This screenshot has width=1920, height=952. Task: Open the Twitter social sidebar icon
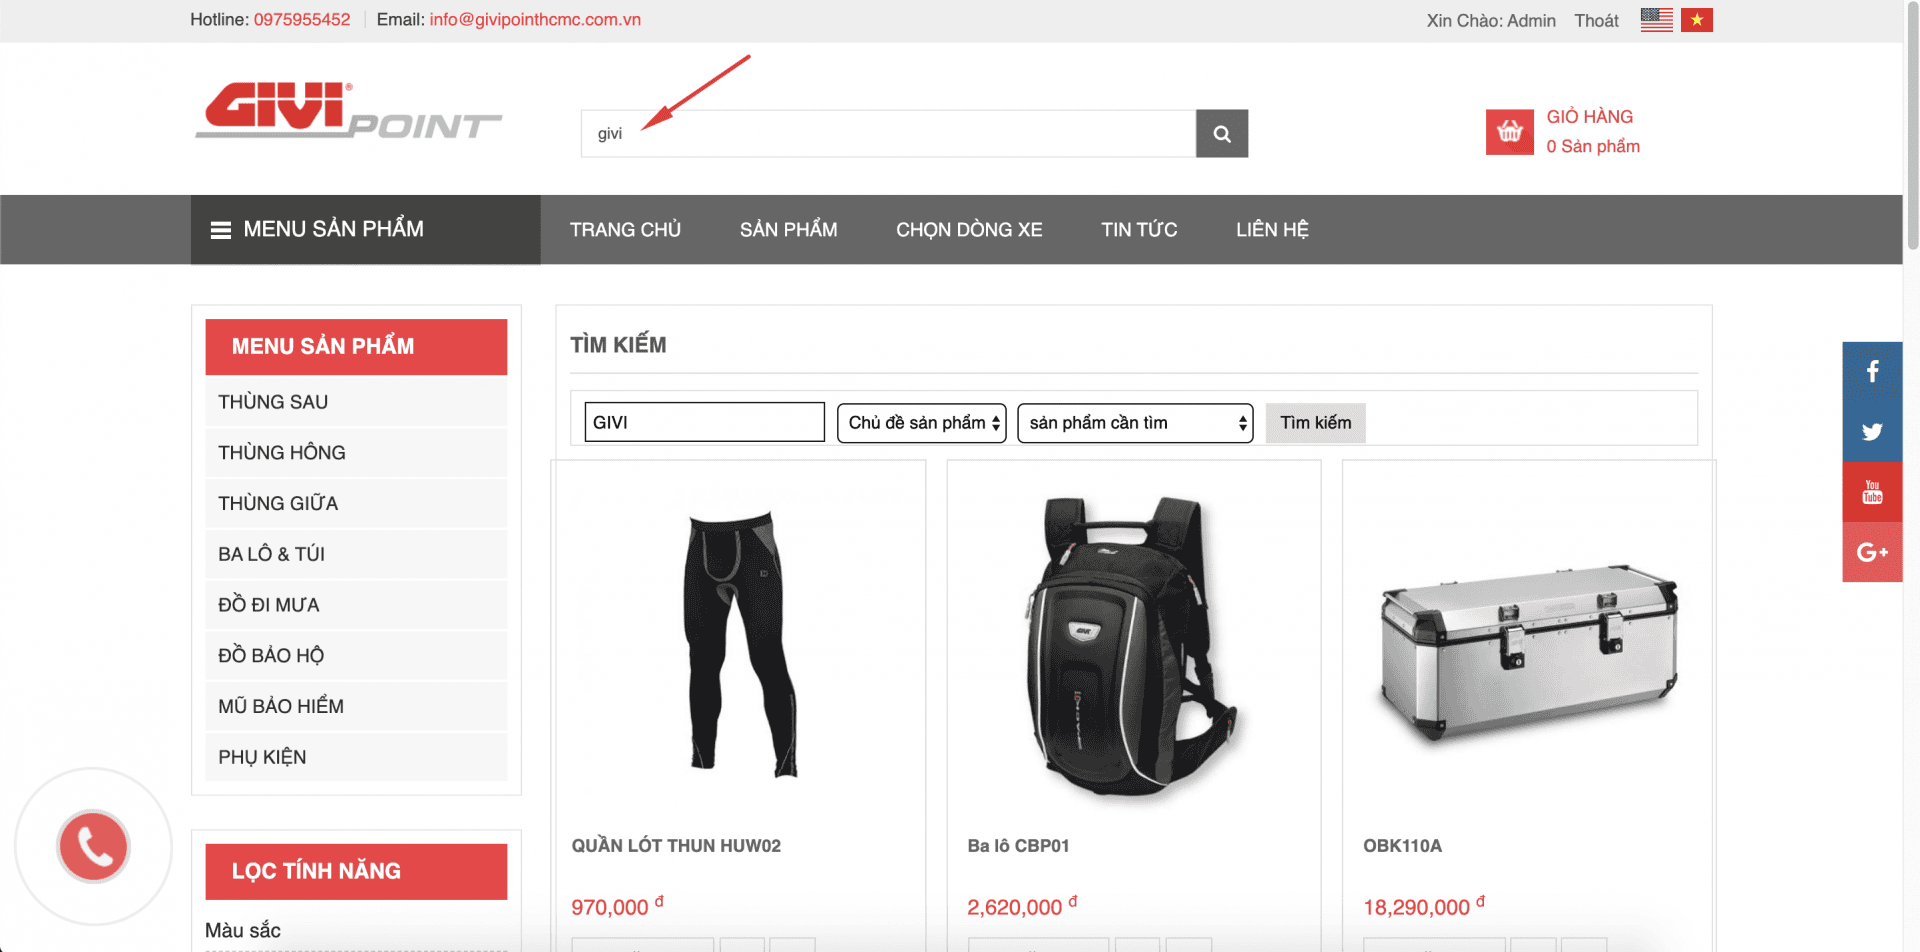[1872, 432]
